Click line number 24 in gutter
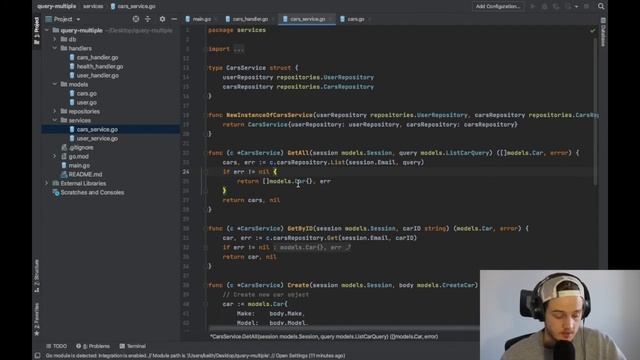The height and width of the screenshot is (360, 640). point(186,172)
